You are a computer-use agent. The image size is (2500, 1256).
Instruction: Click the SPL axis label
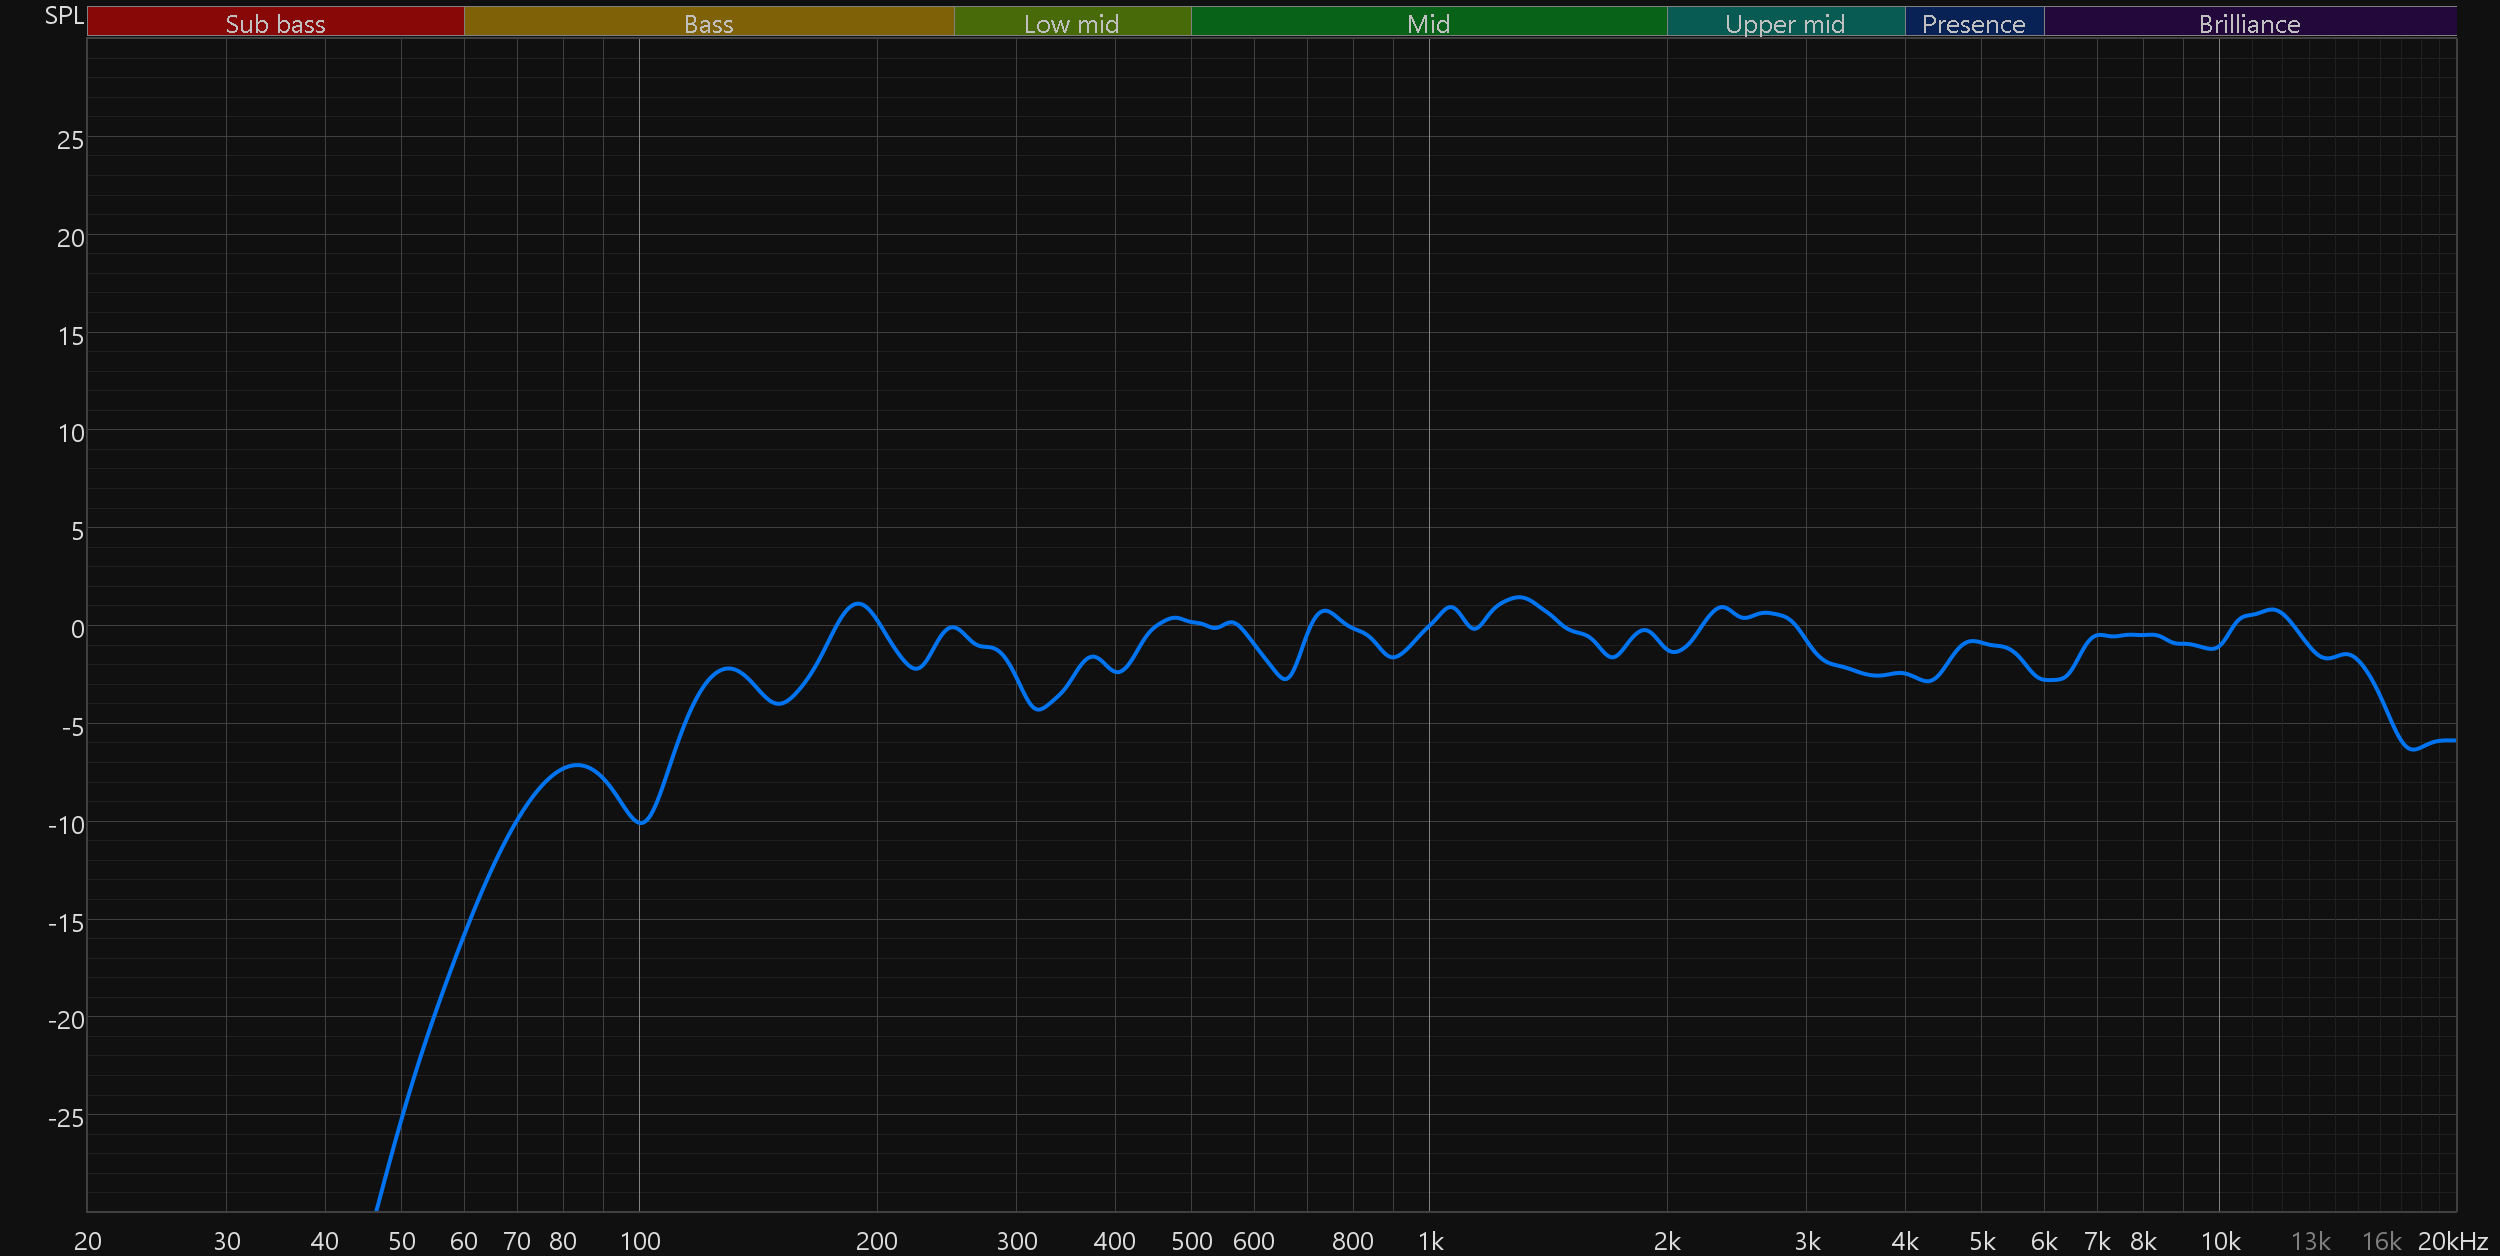point(64,16)
